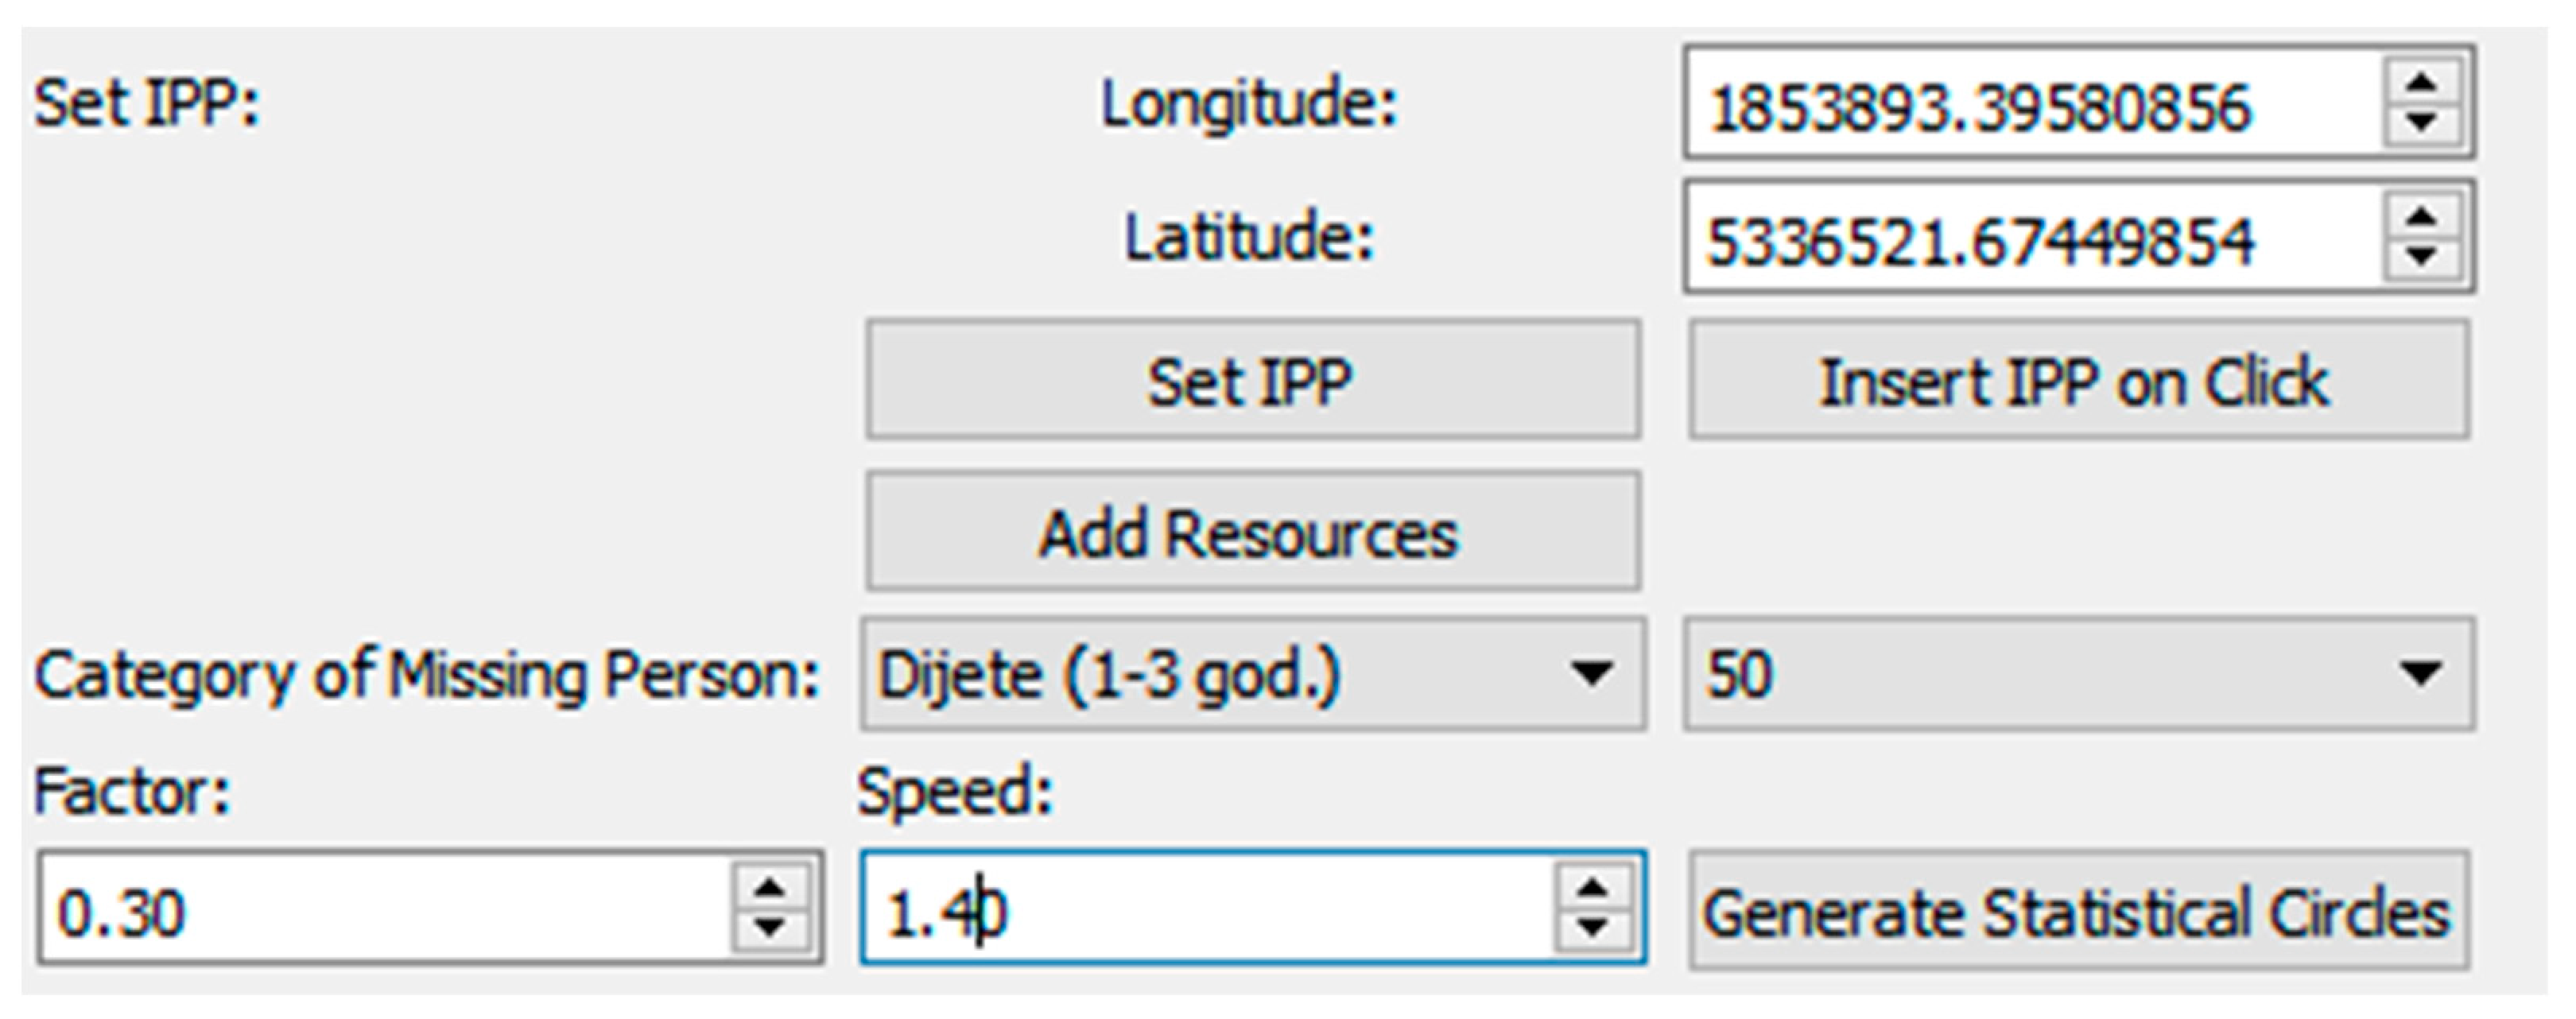Activate Insert IPP on Click
2576x1019 pixels.
pyautogui.click(x=2078, y=381)
